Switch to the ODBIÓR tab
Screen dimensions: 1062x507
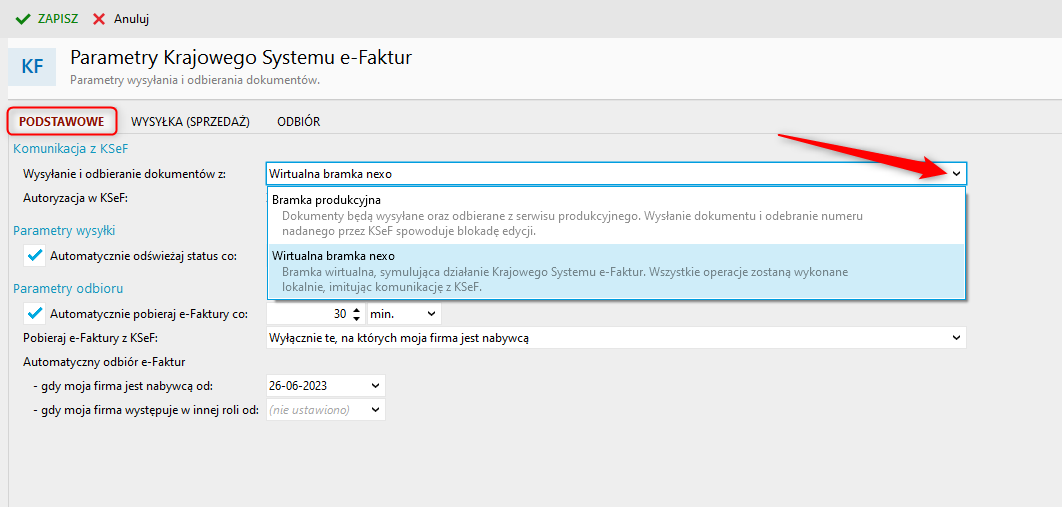[x=298, y=122]
